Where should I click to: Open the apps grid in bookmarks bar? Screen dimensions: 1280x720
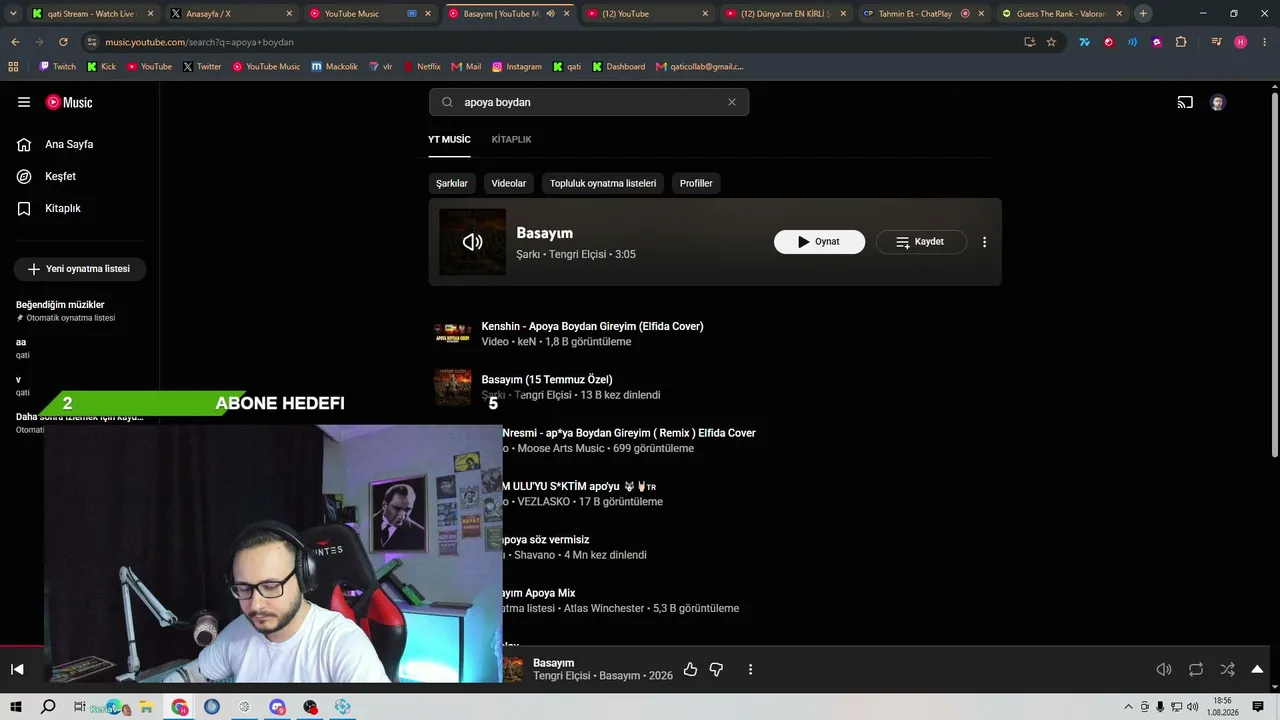point(13,67)
